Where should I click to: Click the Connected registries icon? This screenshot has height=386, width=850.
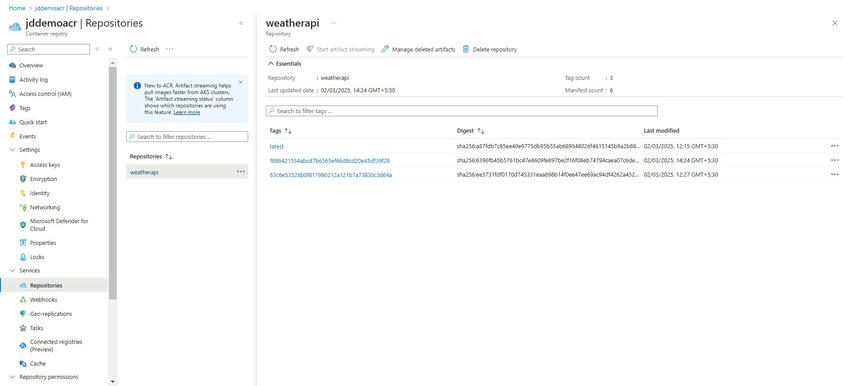click(x=23, y=345)
